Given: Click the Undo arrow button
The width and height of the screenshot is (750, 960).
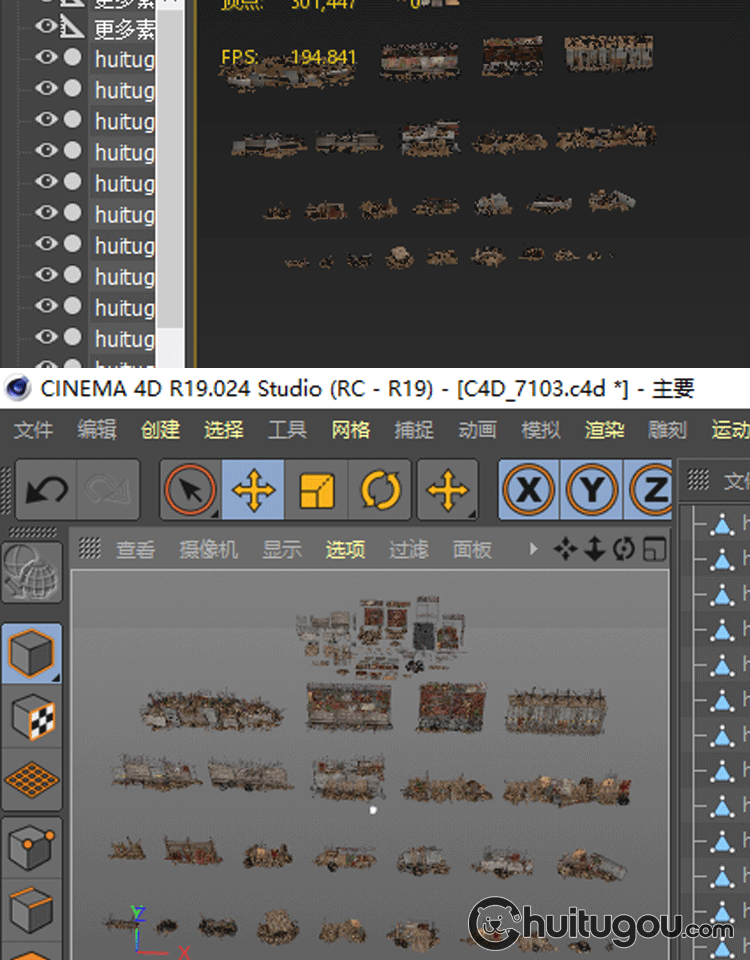Looking at the screenshot, I should click(x=47, y=490).
